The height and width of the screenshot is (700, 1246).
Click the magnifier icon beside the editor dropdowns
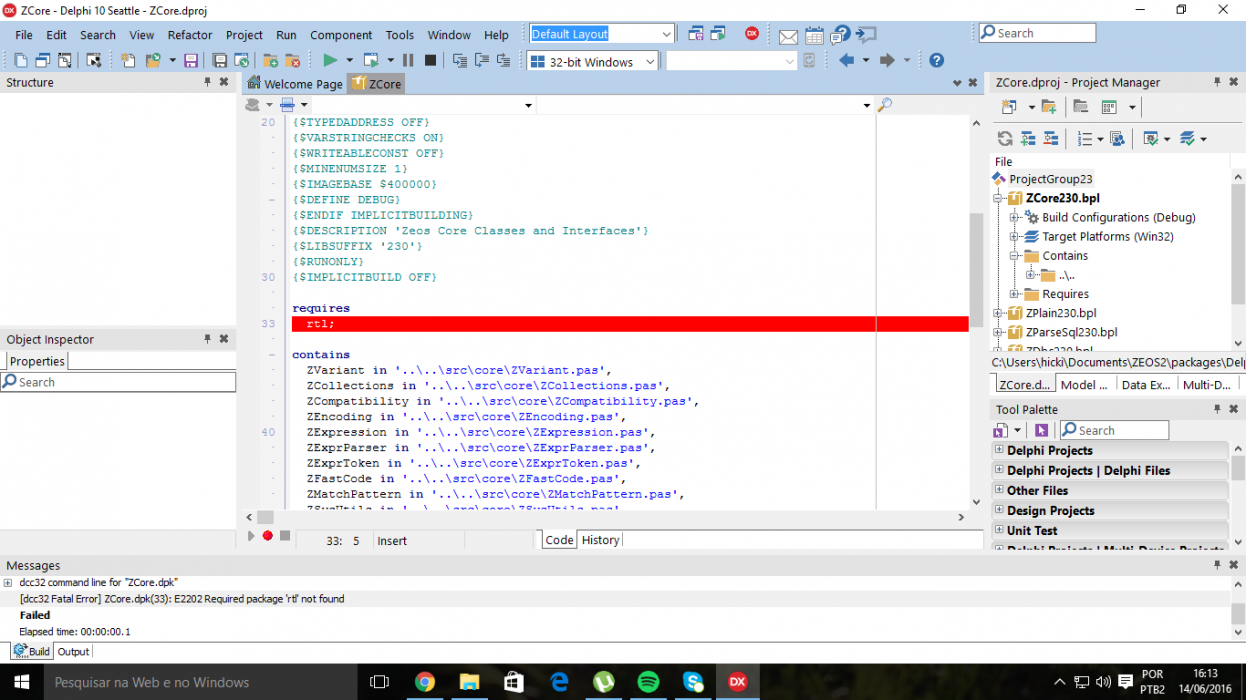click(884, 105)
